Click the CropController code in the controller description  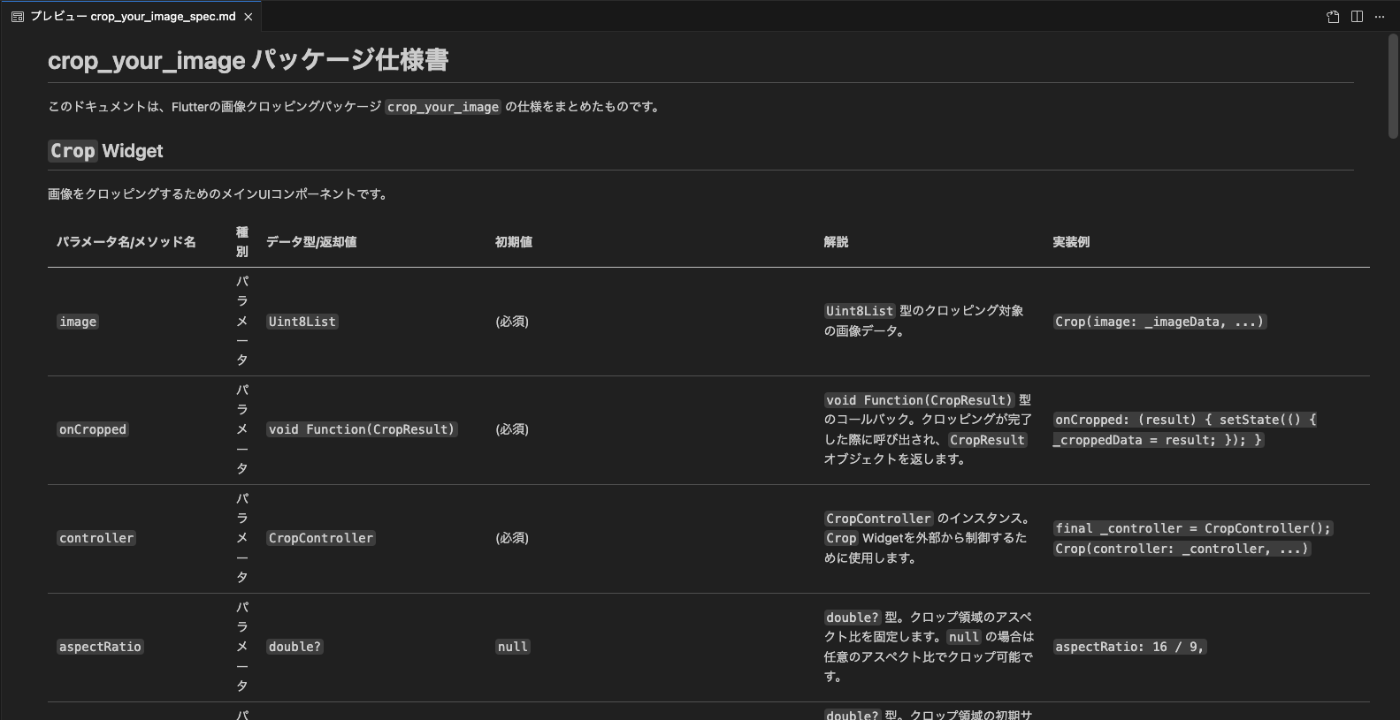[x=879, y=519]
